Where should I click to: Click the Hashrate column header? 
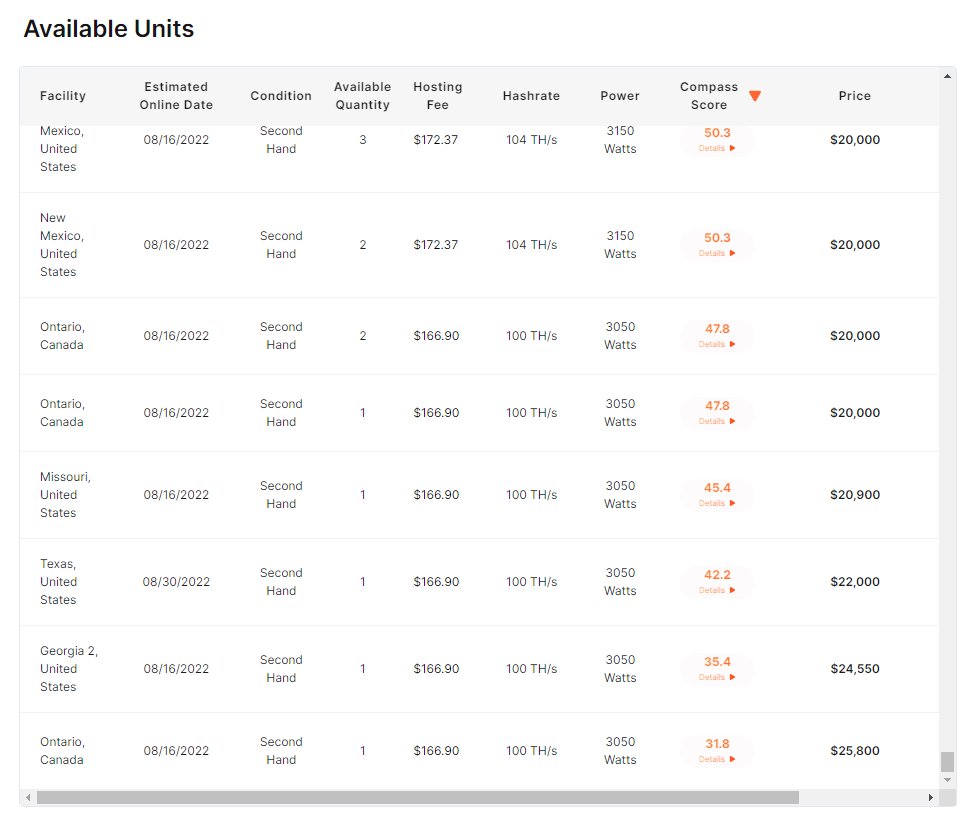(531, 95)
